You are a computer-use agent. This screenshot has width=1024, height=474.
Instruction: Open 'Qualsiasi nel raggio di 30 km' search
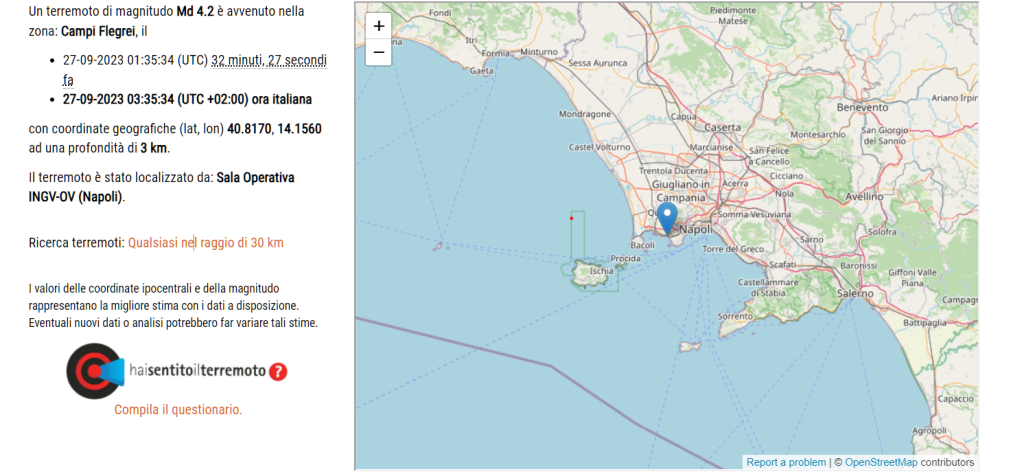pos(206,243)
